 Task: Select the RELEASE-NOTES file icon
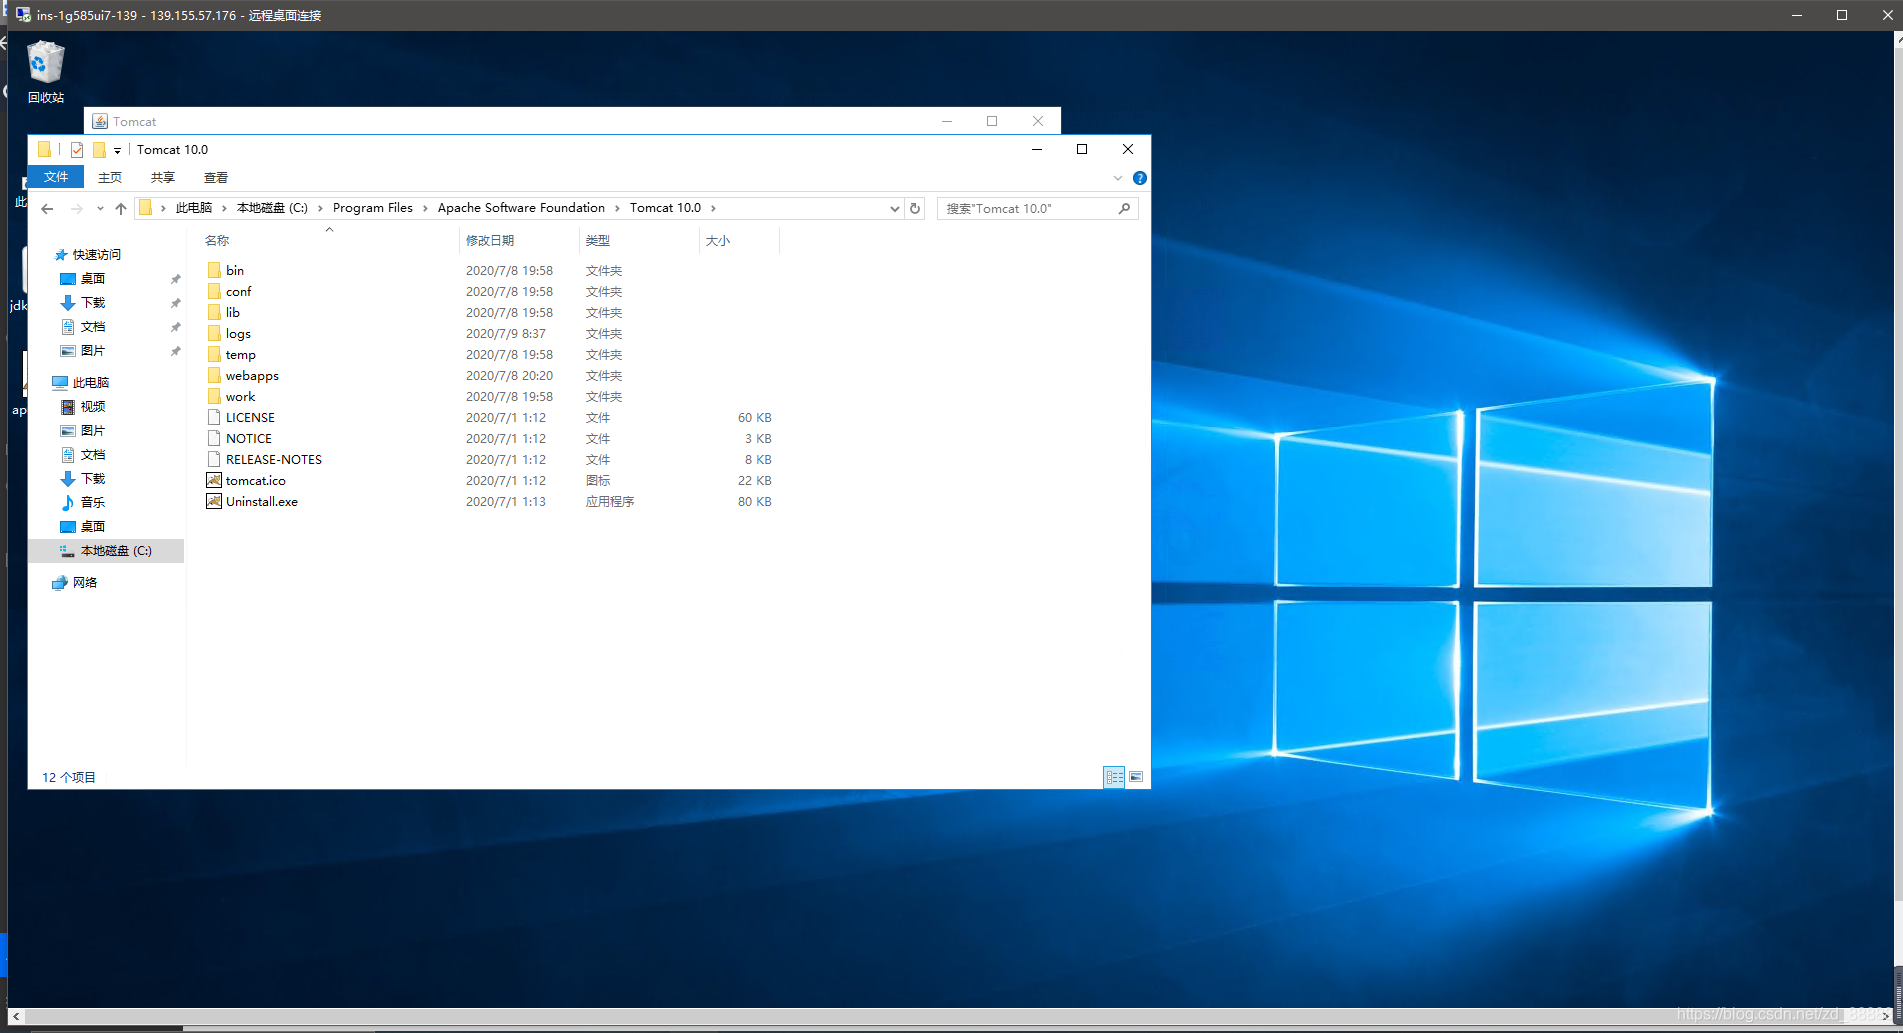click(x=214, y=459)
